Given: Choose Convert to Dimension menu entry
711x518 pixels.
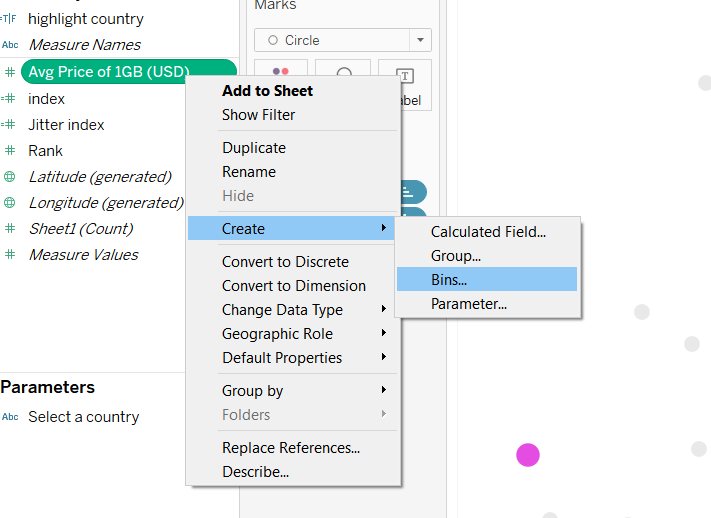Looking at the screenshot, I should click(x=294, y=286).
